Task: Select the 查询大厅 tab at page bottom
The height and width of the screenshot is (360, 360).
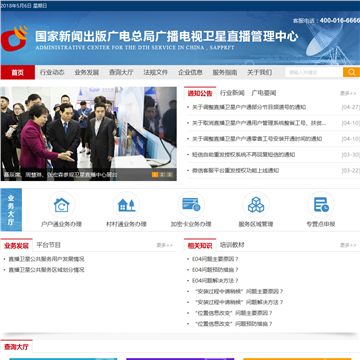Action: point(16,347)
